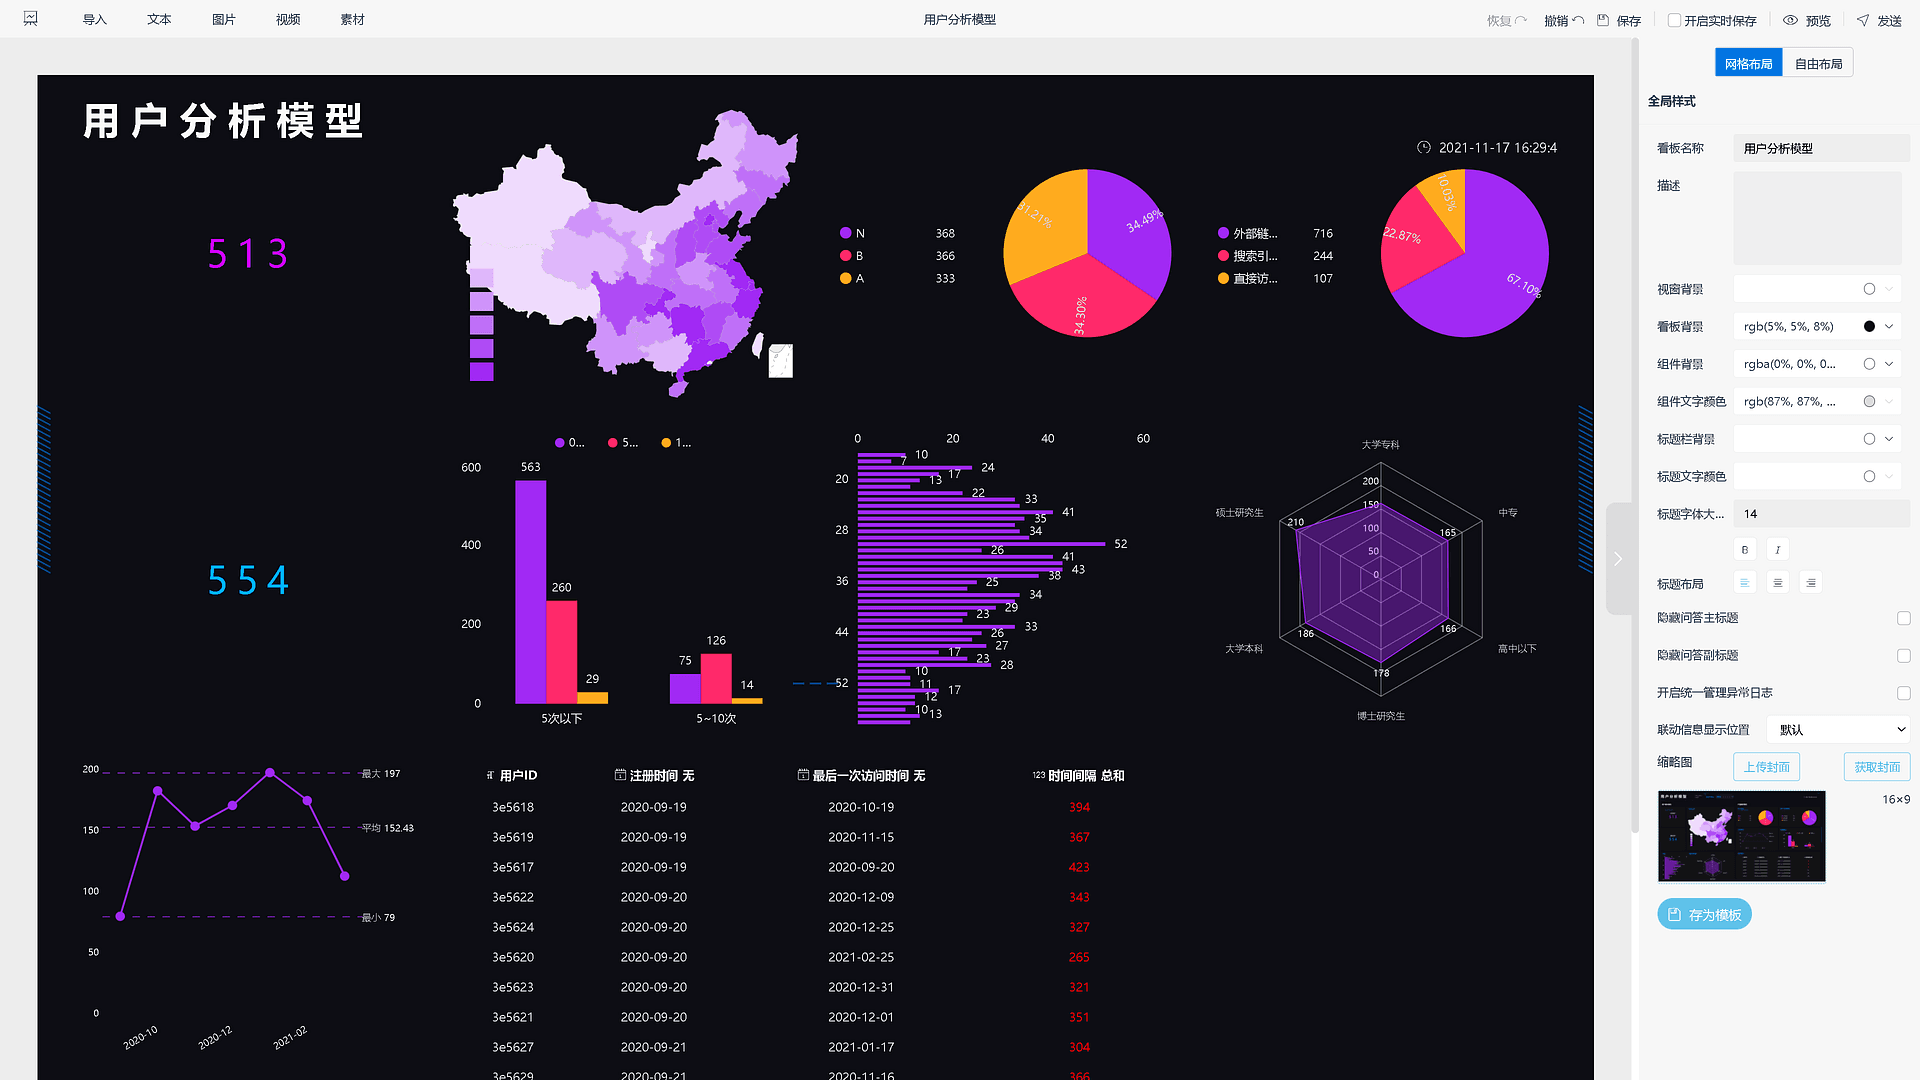This screenshot has height=1080, width=1920.
Task: Click legend marker 外部链 in second pie chart
Action: click(x=1223, y=233)
